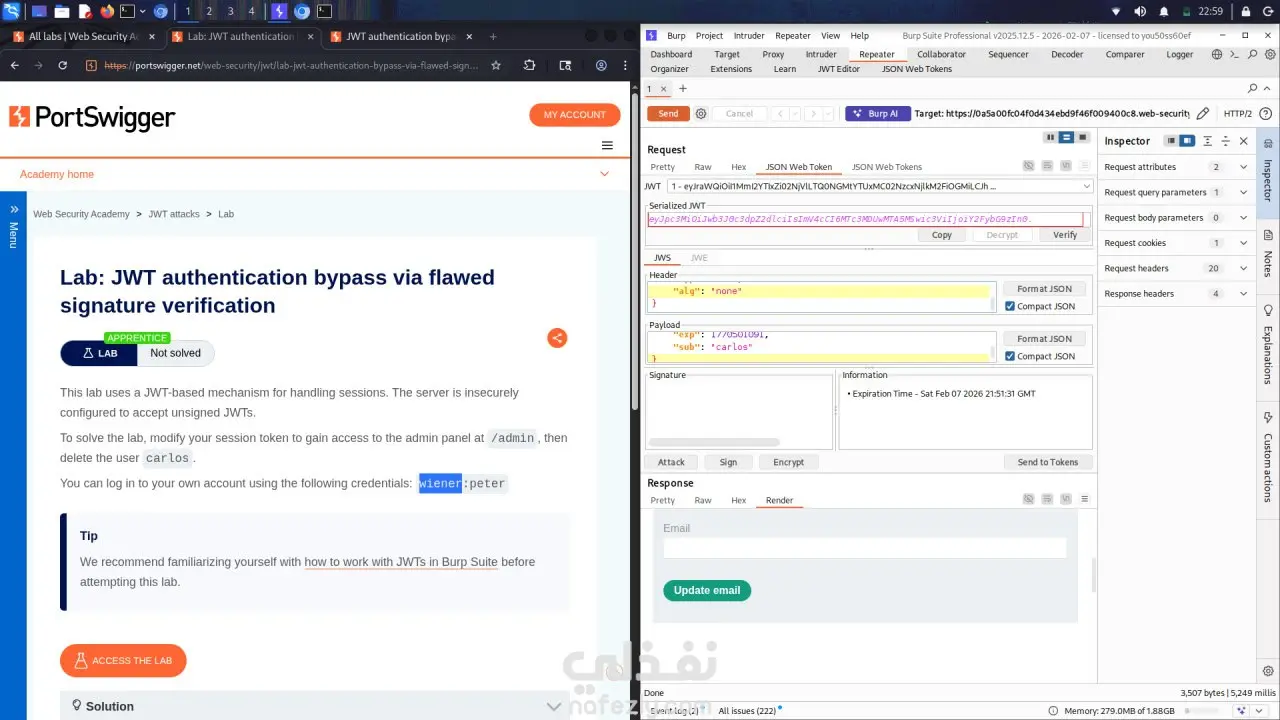Click the Email field in rendered response

864,548
